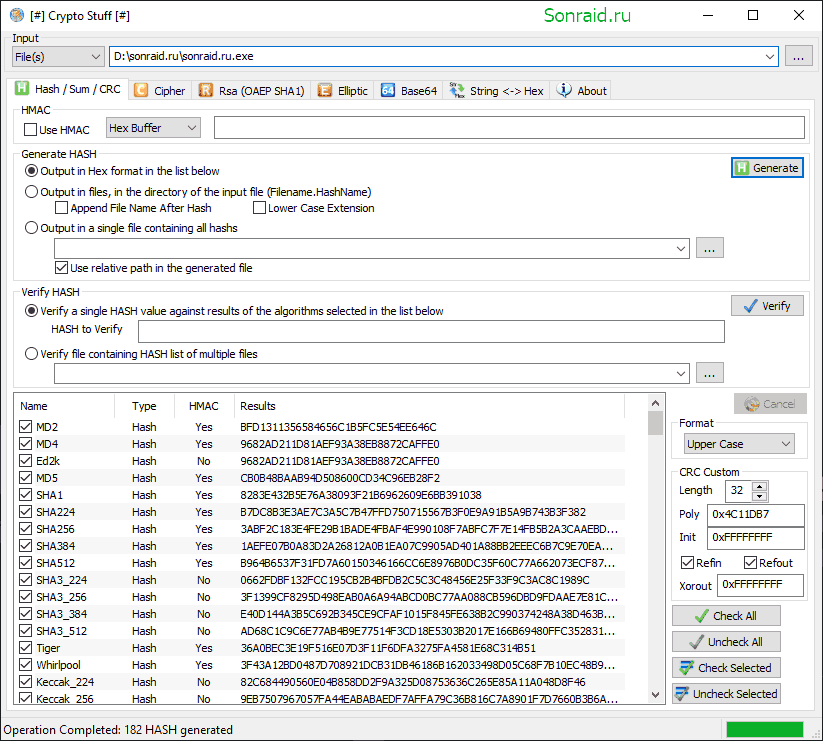
Task: Switch to the Base64 tab
Action: click(x=409, y=91)
